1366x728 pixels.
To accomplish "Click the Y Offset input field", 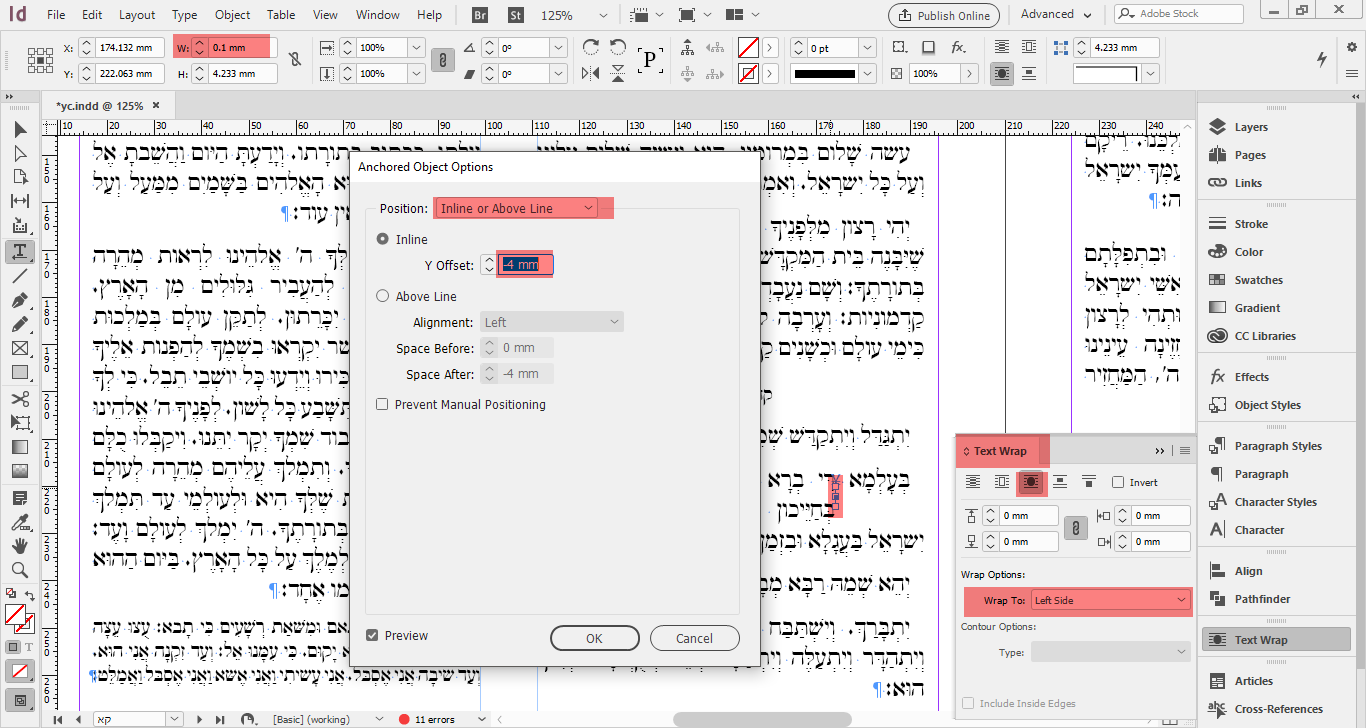I will (525, 265).
